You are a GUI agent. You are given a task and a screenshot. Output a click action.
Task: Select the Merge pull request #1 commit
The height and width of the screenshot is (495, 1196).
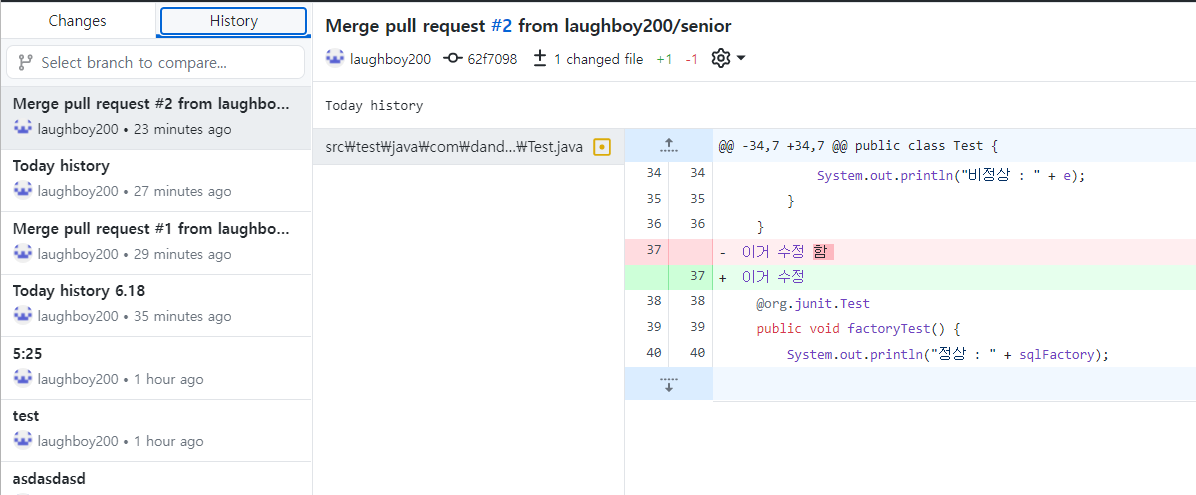click(156, 243)
